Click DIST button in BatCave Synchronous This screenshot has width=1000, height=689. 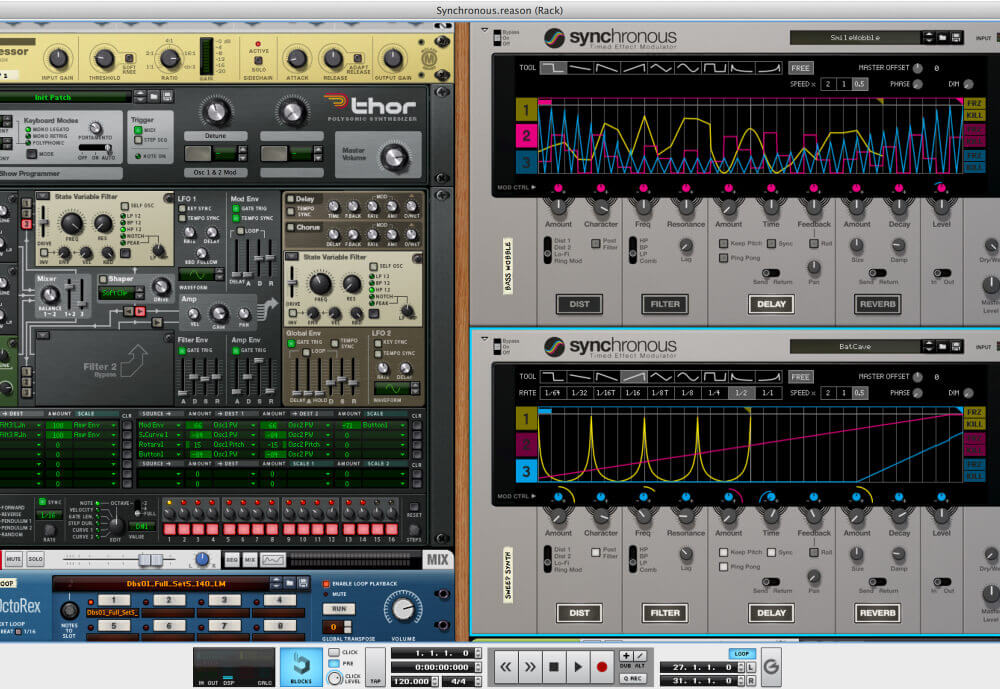point(579,613)
